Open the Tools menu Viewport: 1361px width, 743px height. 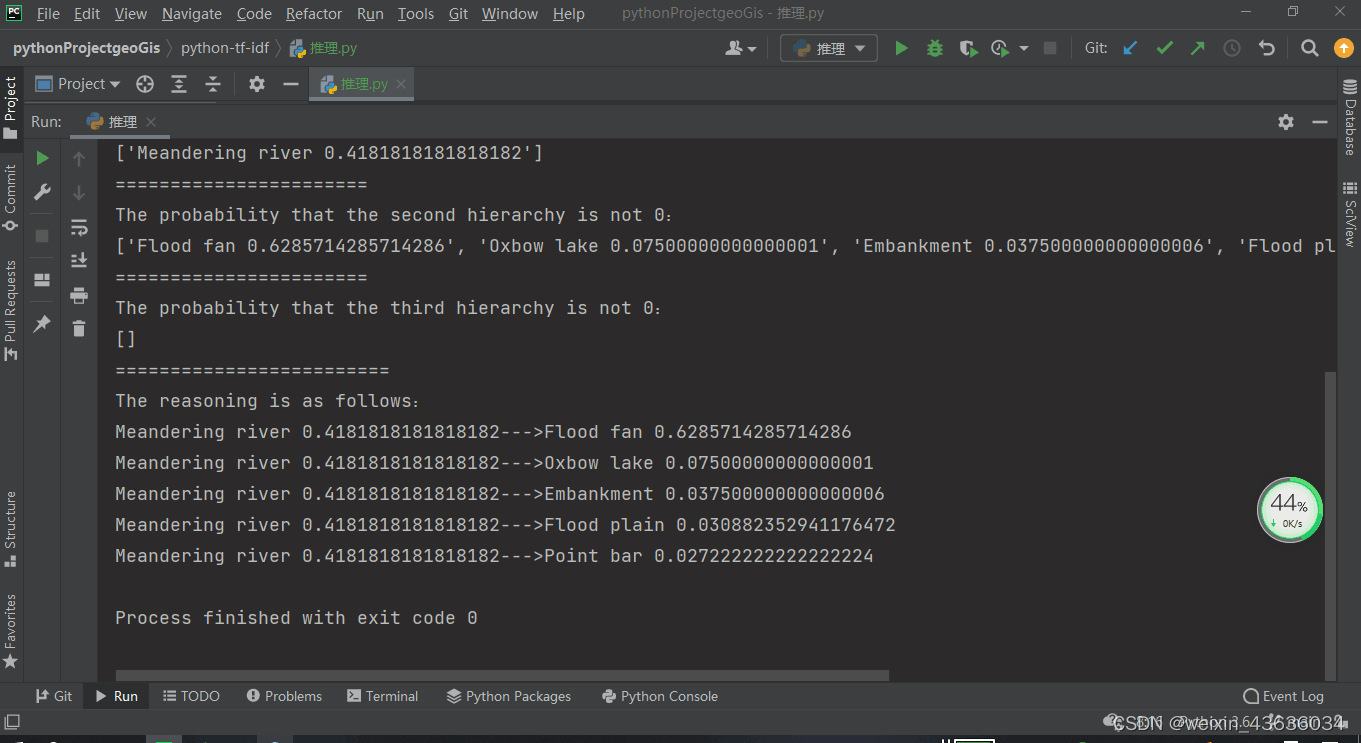416,14
